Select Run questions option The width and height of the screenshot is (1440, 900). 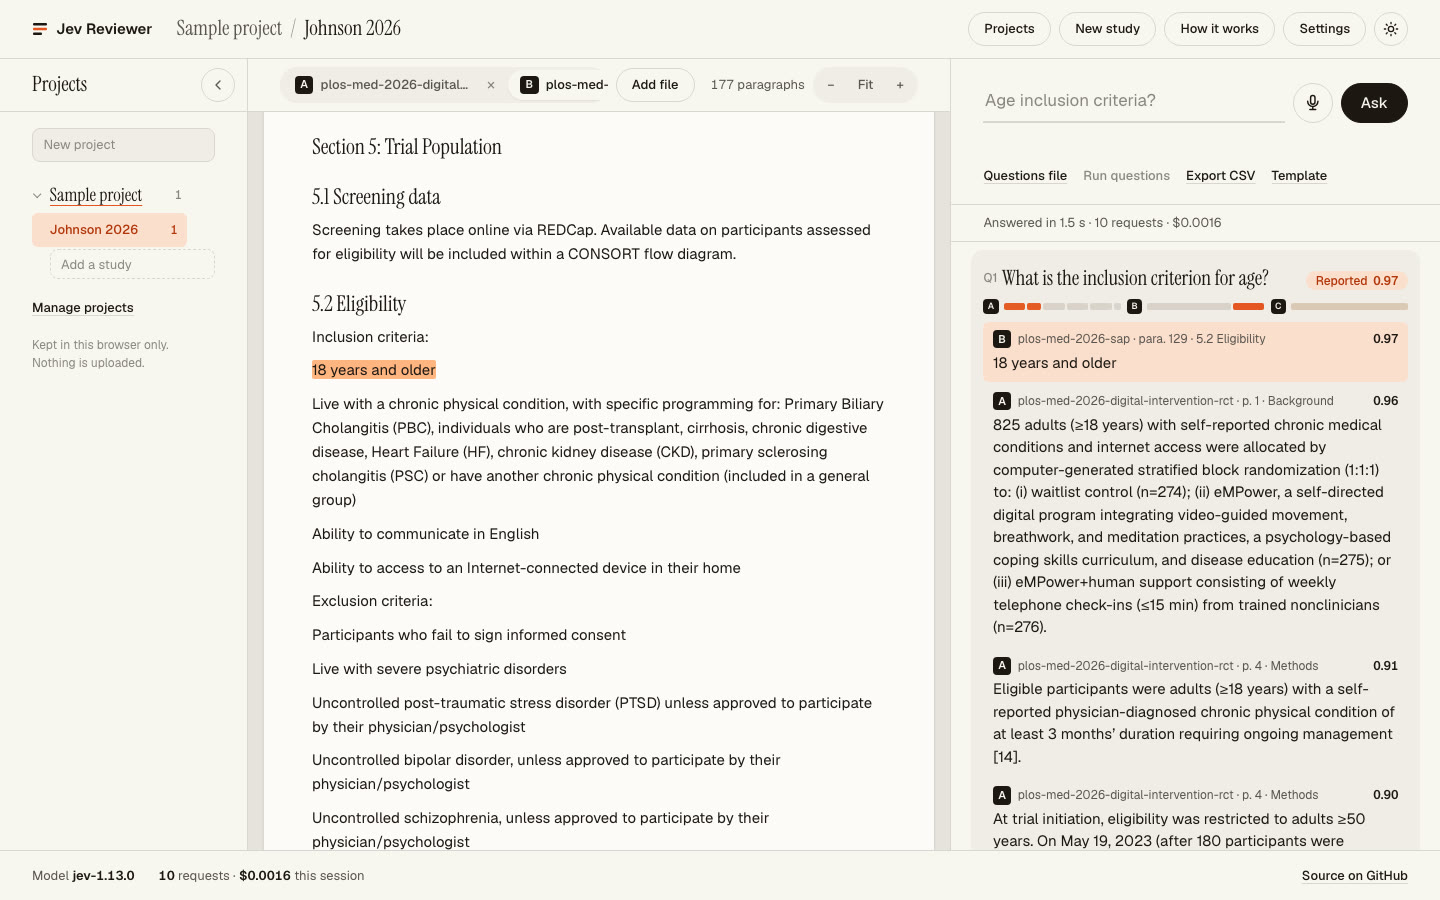1126,176
